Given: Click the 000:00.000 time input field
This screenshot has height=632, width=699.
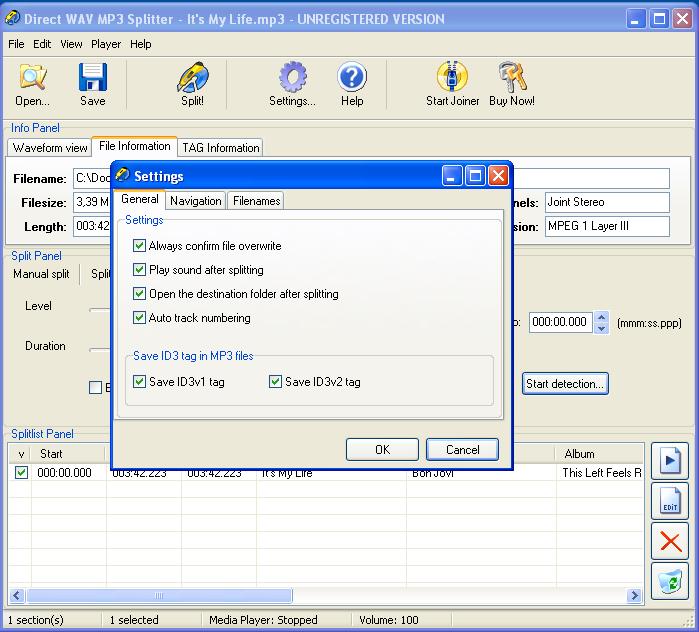Looking at the screenshot, I should pyautogui.click(x=560, y=322).
